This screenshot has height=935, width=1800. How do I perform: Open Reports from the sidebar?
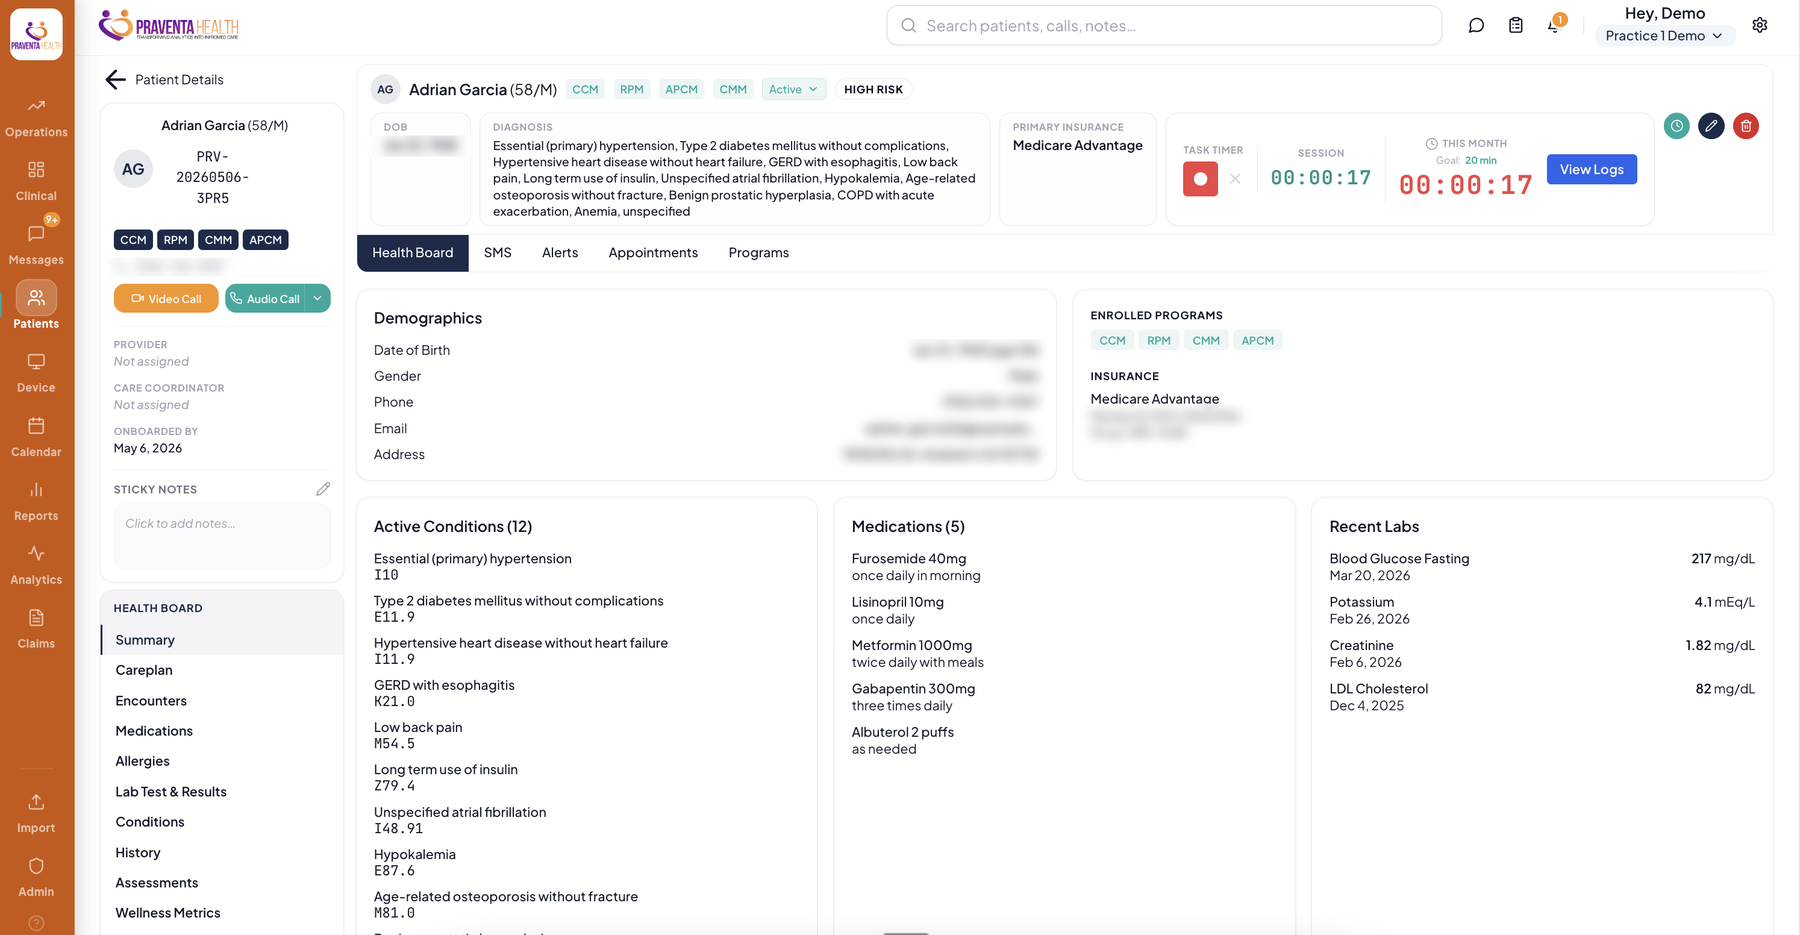coord(36,501)
